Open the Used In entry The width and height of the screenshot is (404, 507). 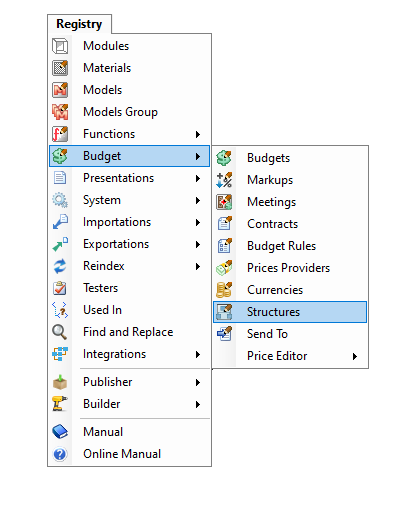click(x=129, y=310)
